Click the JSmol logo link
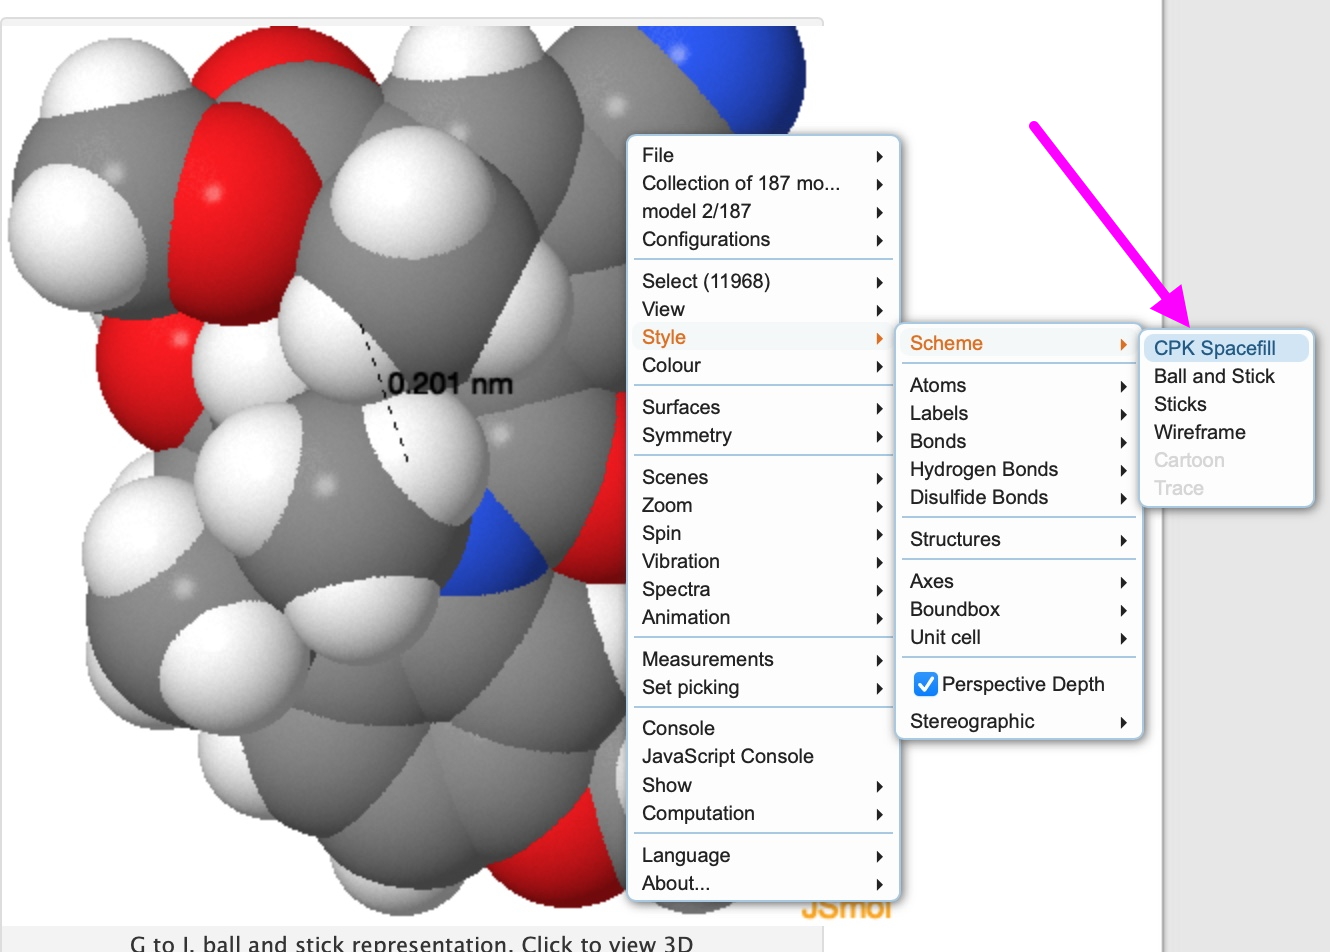Screen dimensions: 1330x952 (845, 909)
